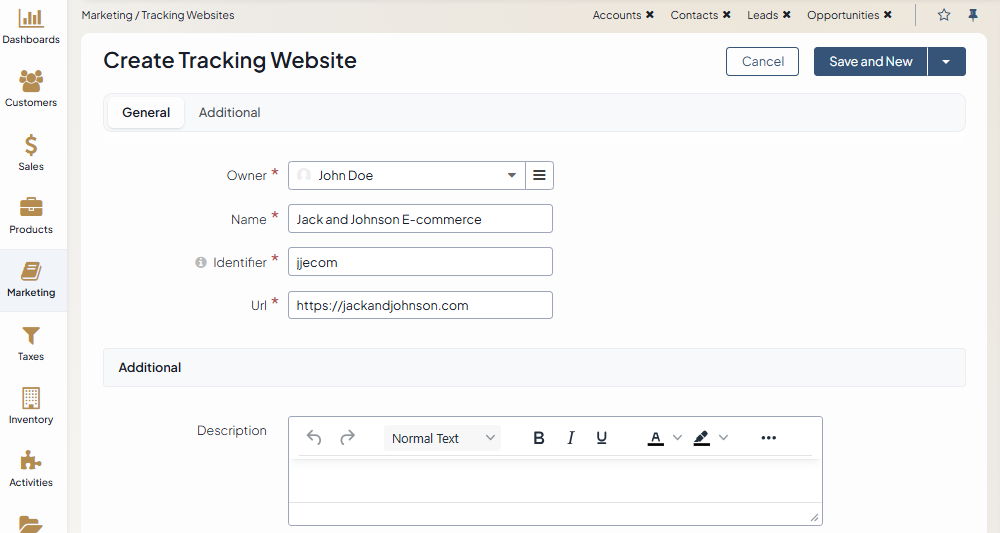The width and height of the screenshot is (1000, 533).
Task: Select the General tab
Action: 146,113
